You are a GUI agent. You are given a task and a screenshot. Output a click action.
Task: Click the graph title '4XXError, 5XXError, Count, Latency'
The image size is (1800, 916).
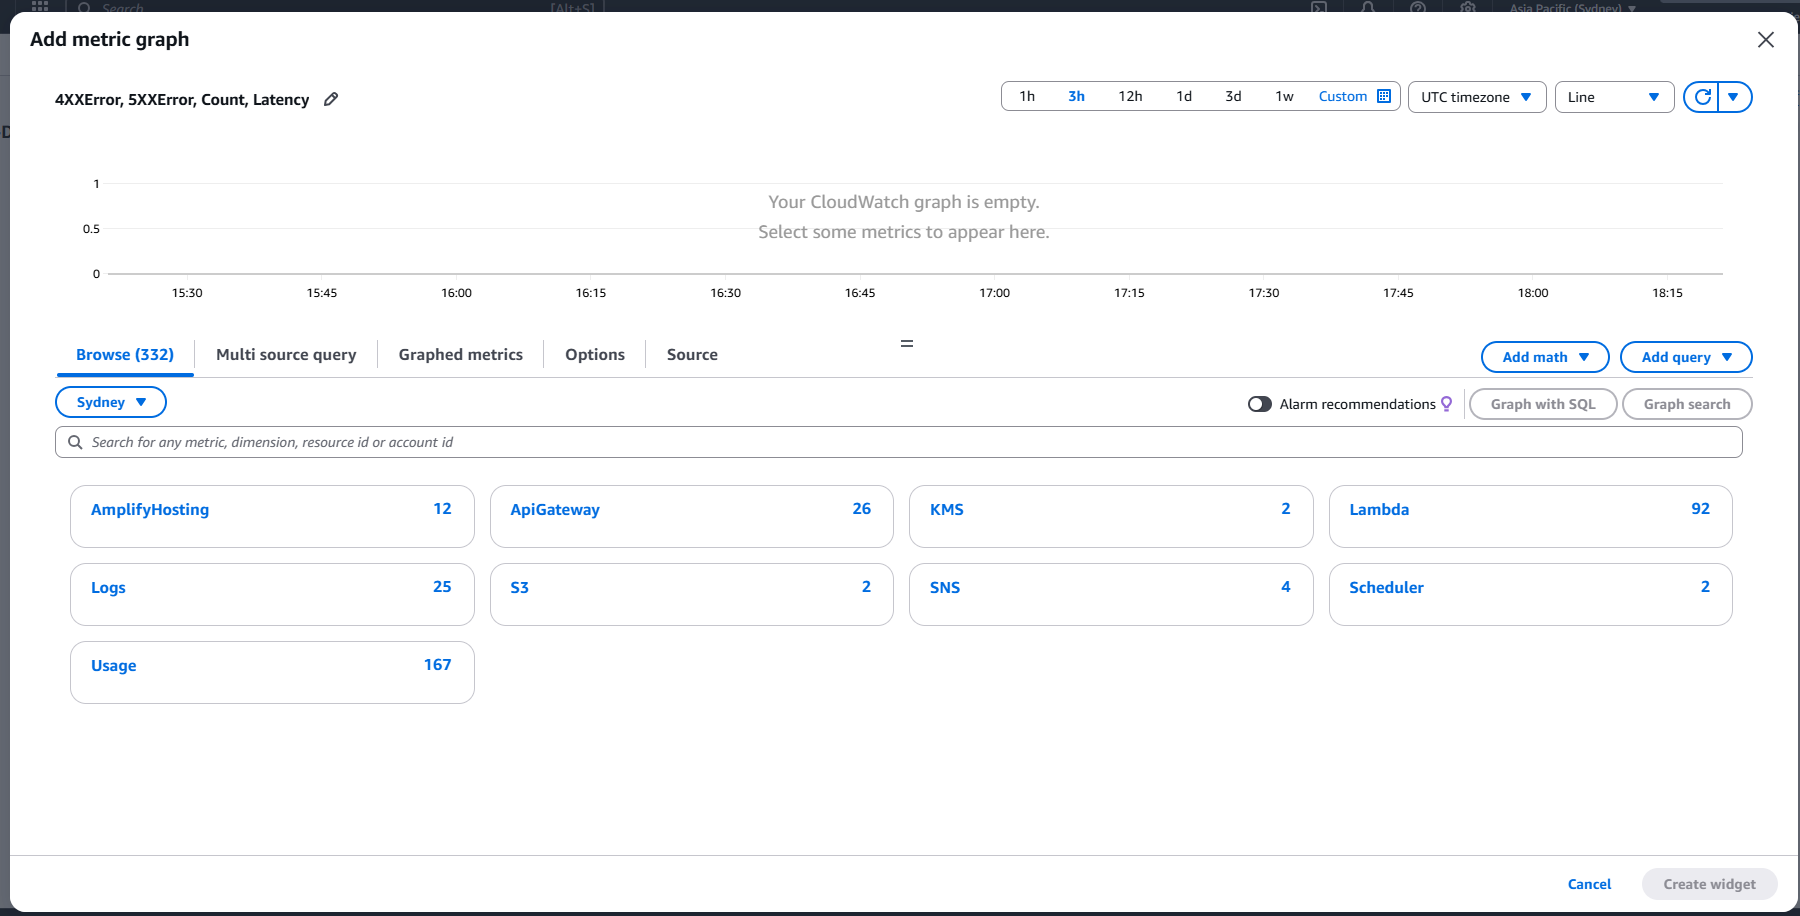coord(182,100)
